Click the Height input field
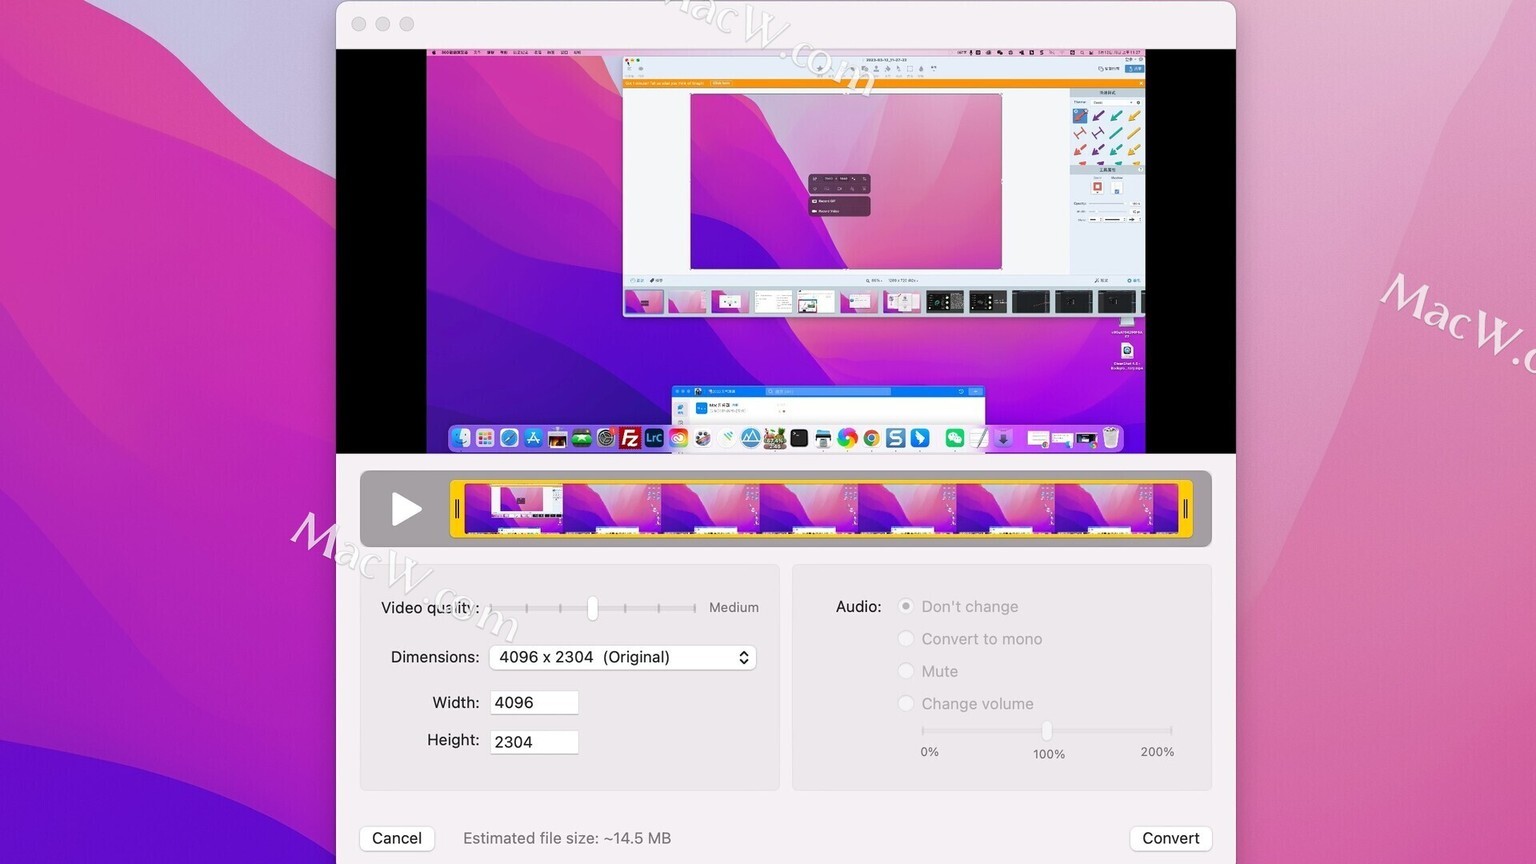The image size is (1536, 864). click(x=534, y=741)
